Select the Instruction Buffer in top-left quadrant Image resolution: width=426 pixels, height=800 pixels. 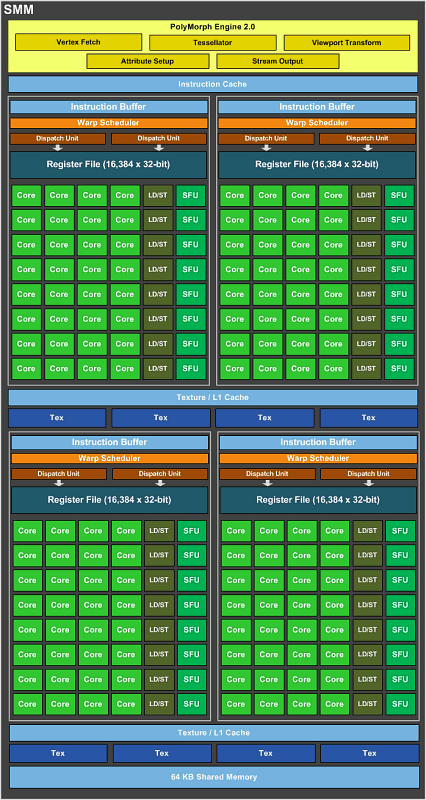(109, 107)
